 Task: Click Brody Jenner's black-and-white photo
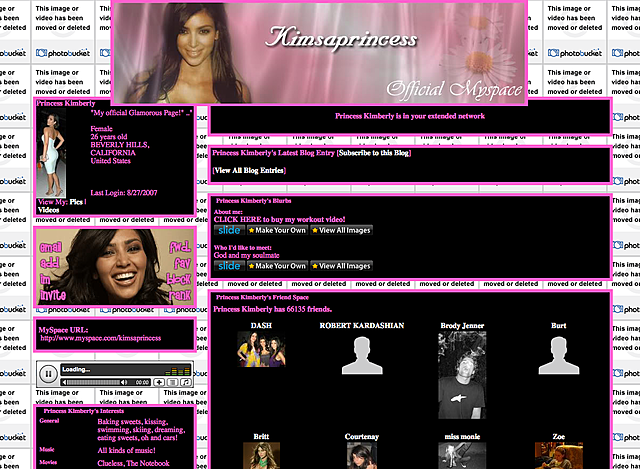click(462, 375)
